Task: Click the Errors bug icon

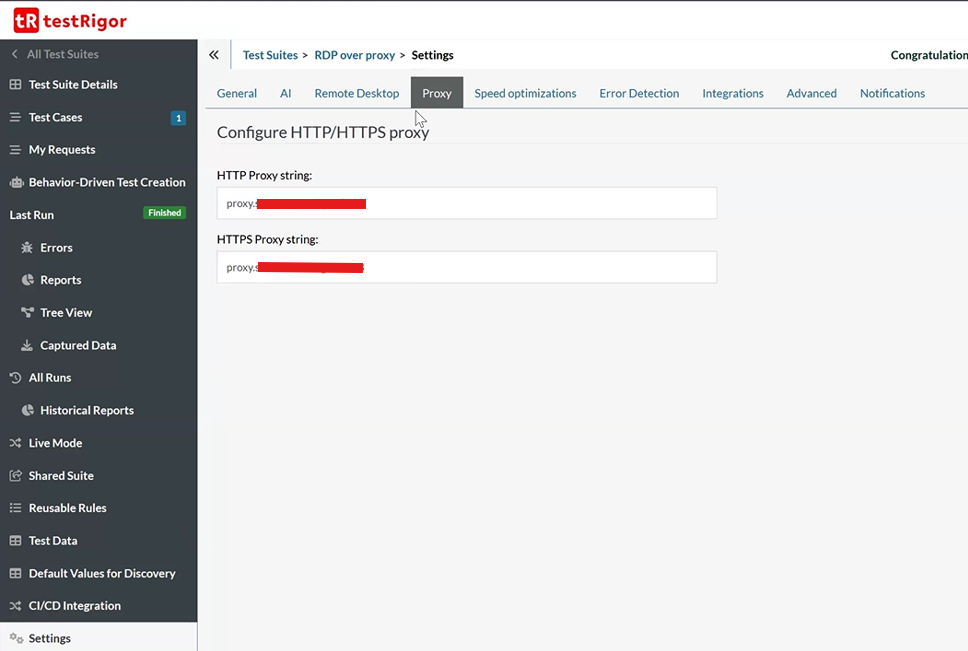Action: click(27, 247)
